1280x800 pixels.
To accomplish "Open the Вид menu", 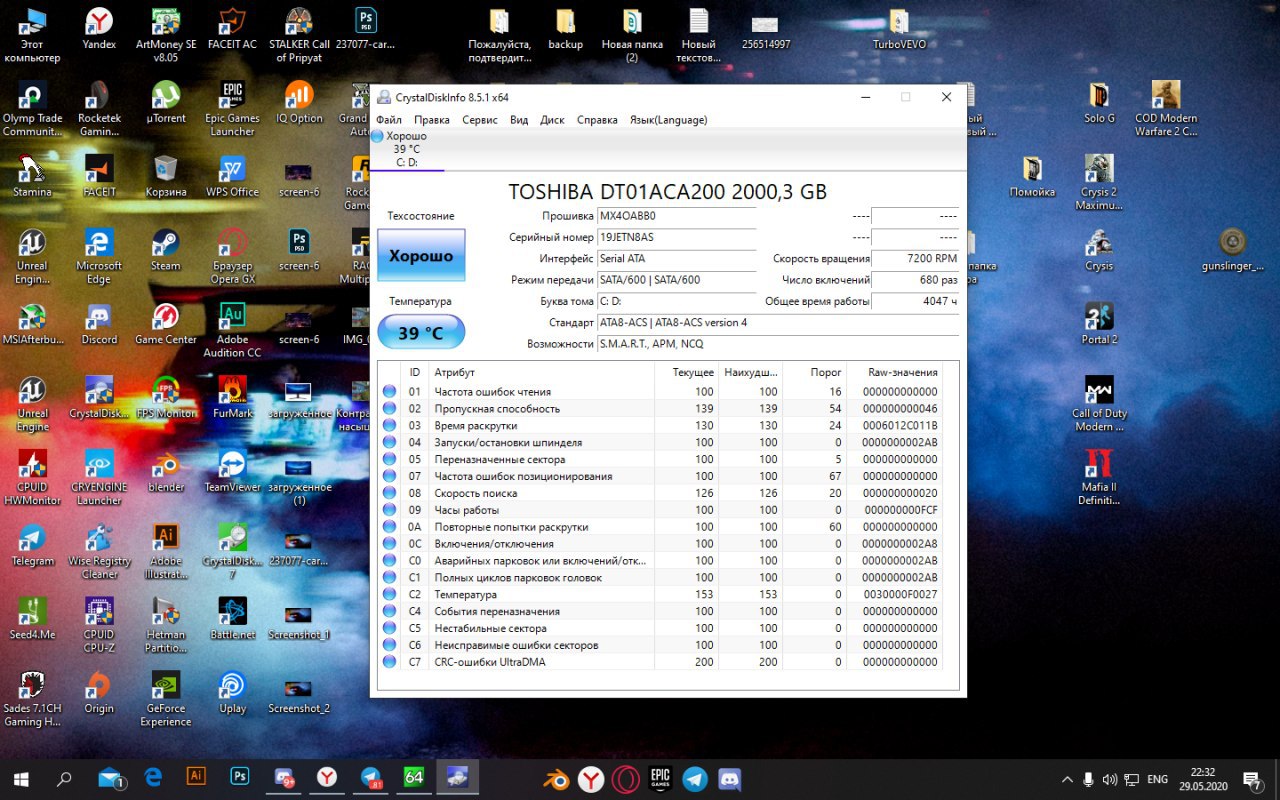I will [x=519, y=119].
